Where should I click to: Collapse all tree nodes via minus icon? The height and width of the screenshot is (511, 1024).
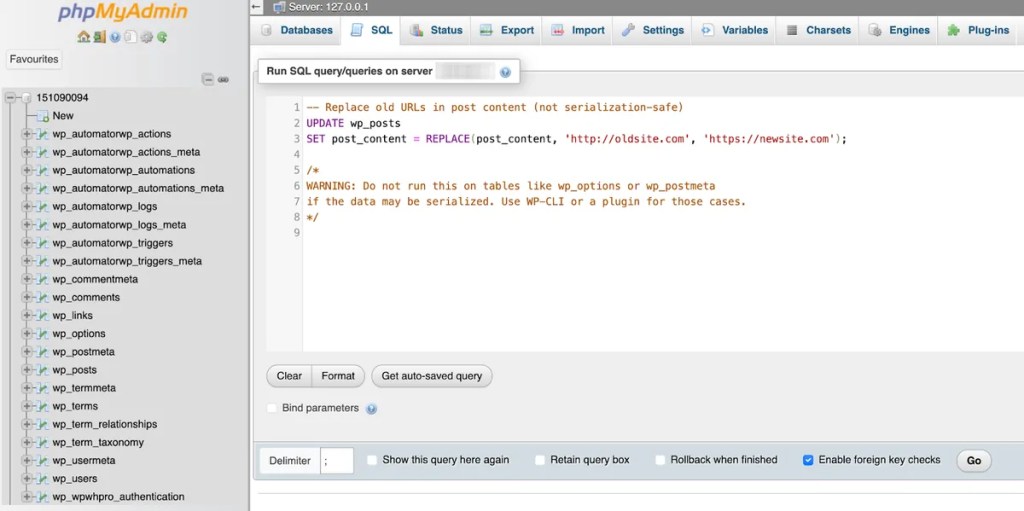(208, 80)
